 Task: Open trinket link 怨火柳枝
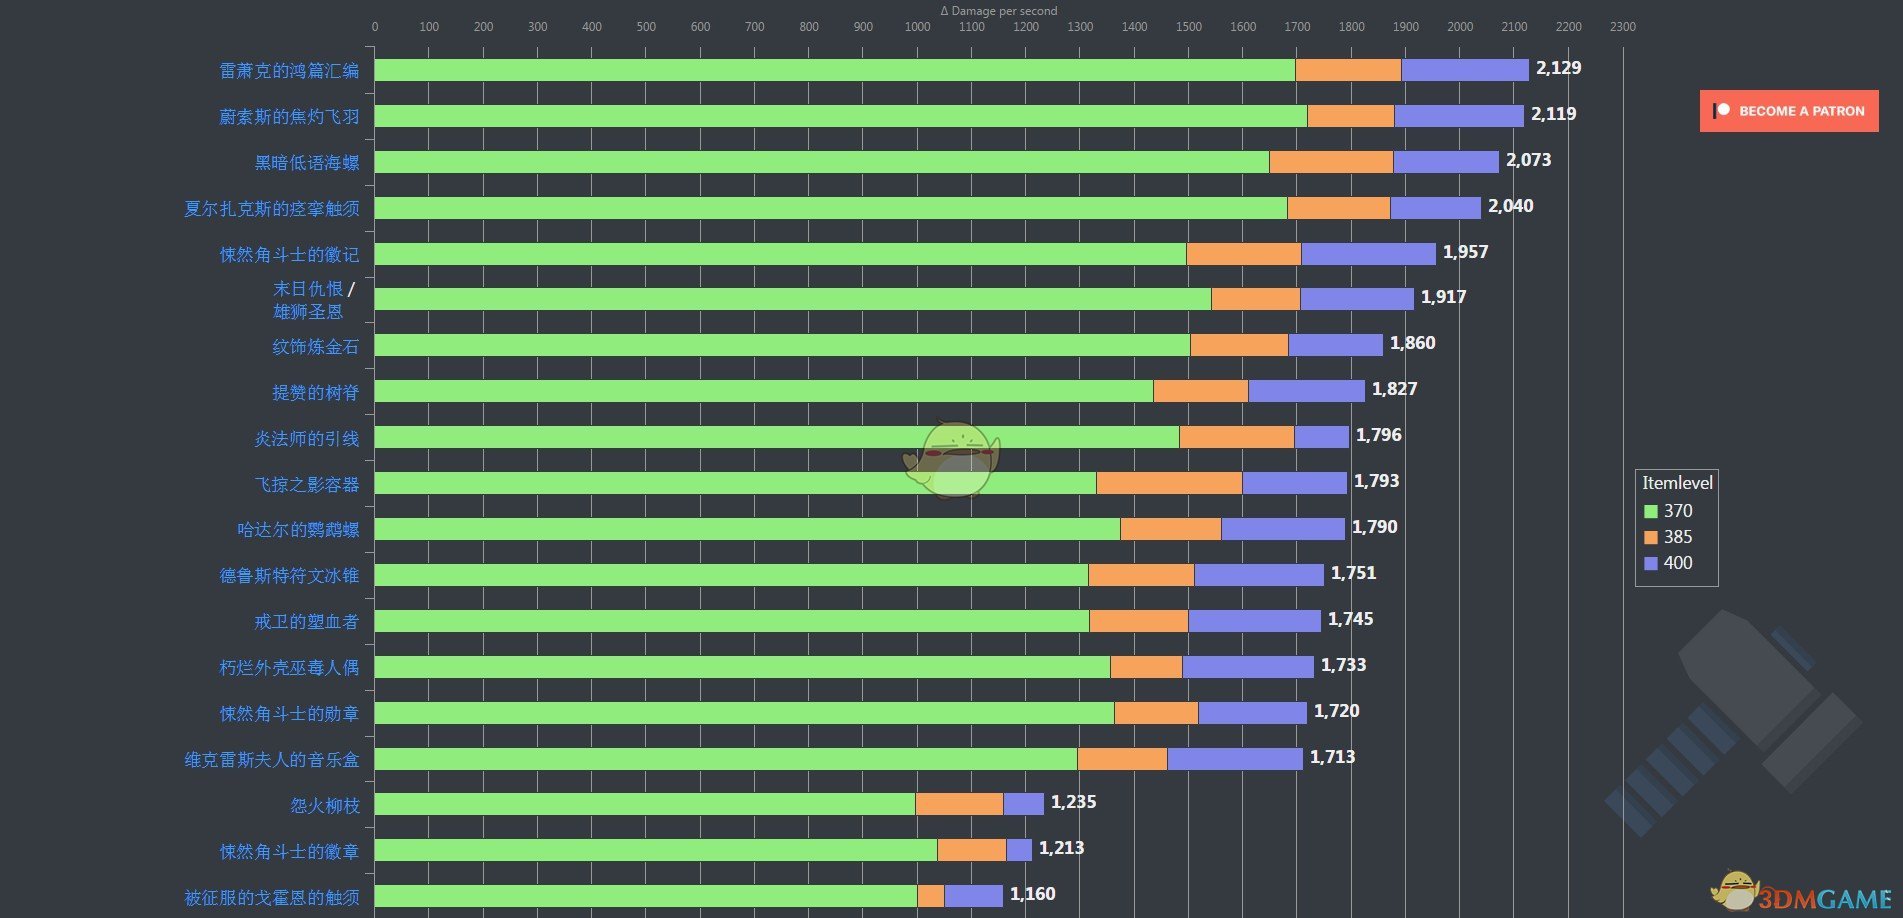(x=325, y=805)
